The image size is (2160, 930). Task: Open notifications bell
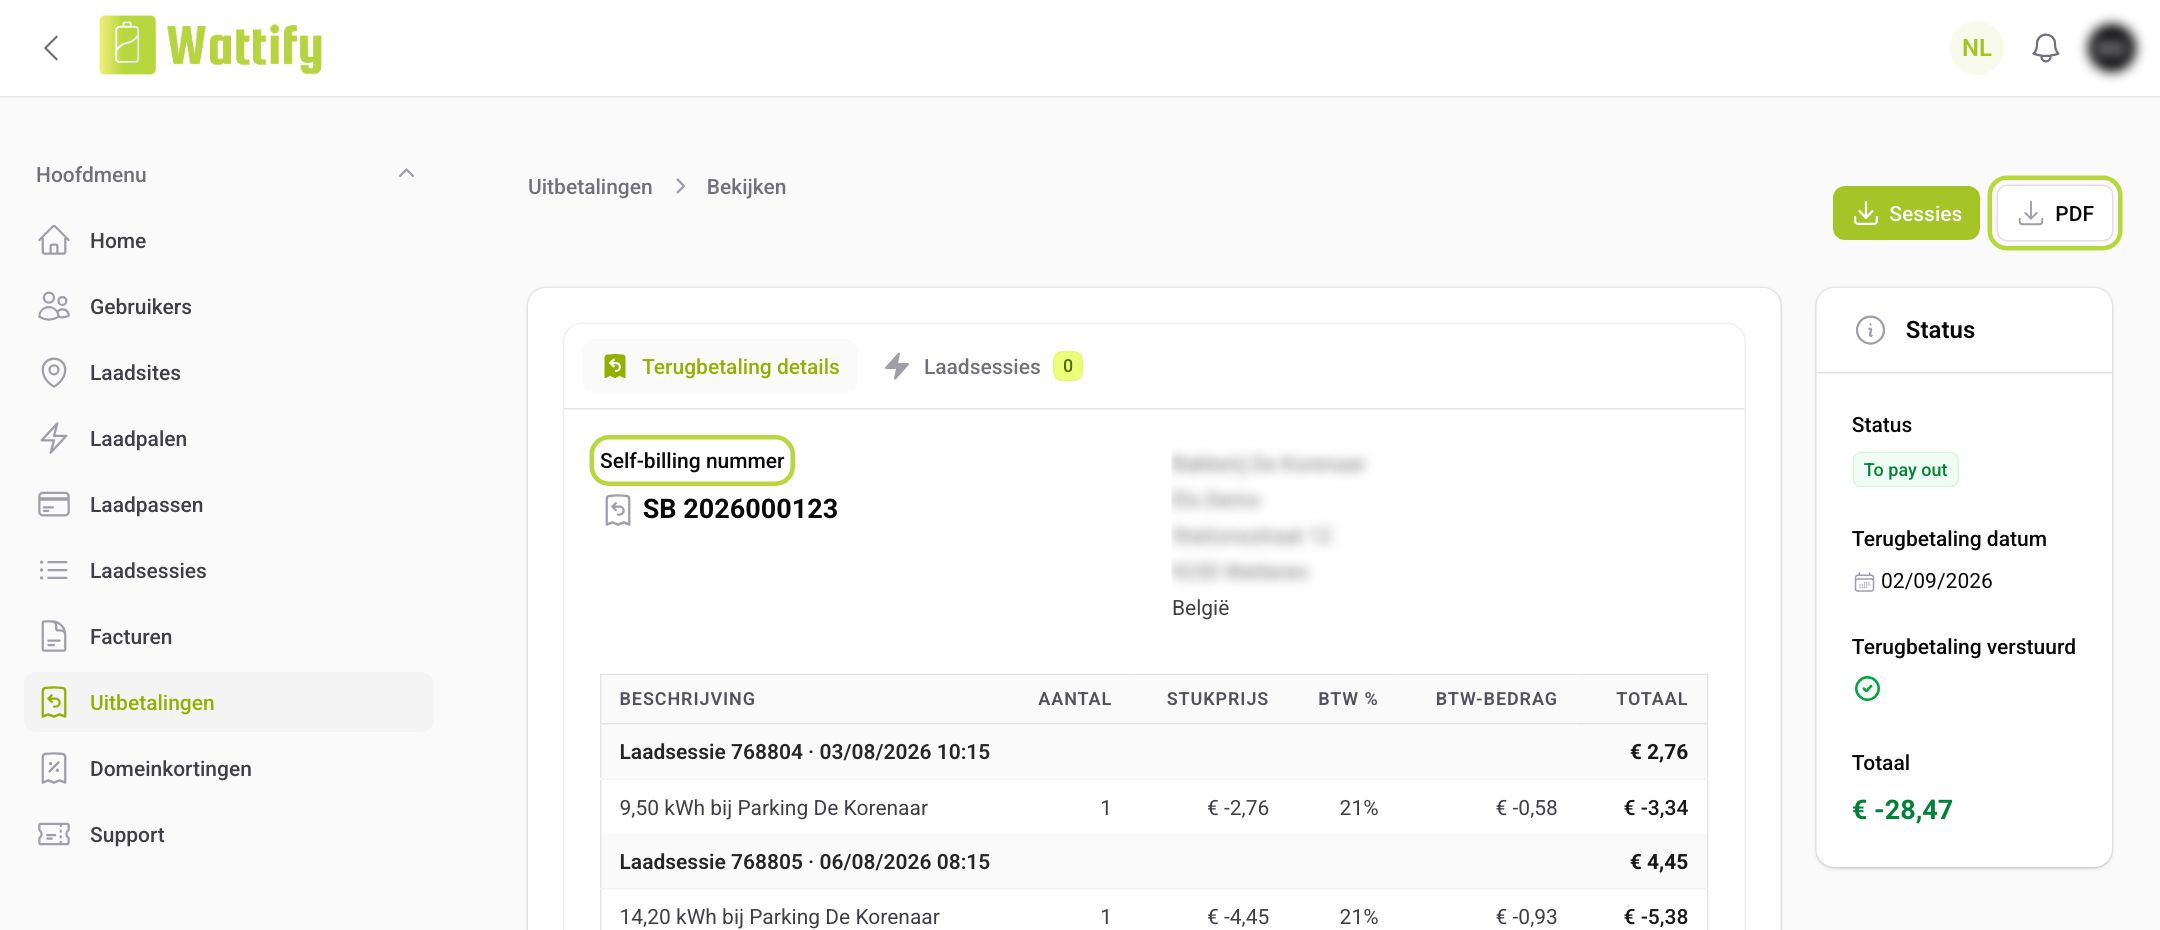[2045, 48]
